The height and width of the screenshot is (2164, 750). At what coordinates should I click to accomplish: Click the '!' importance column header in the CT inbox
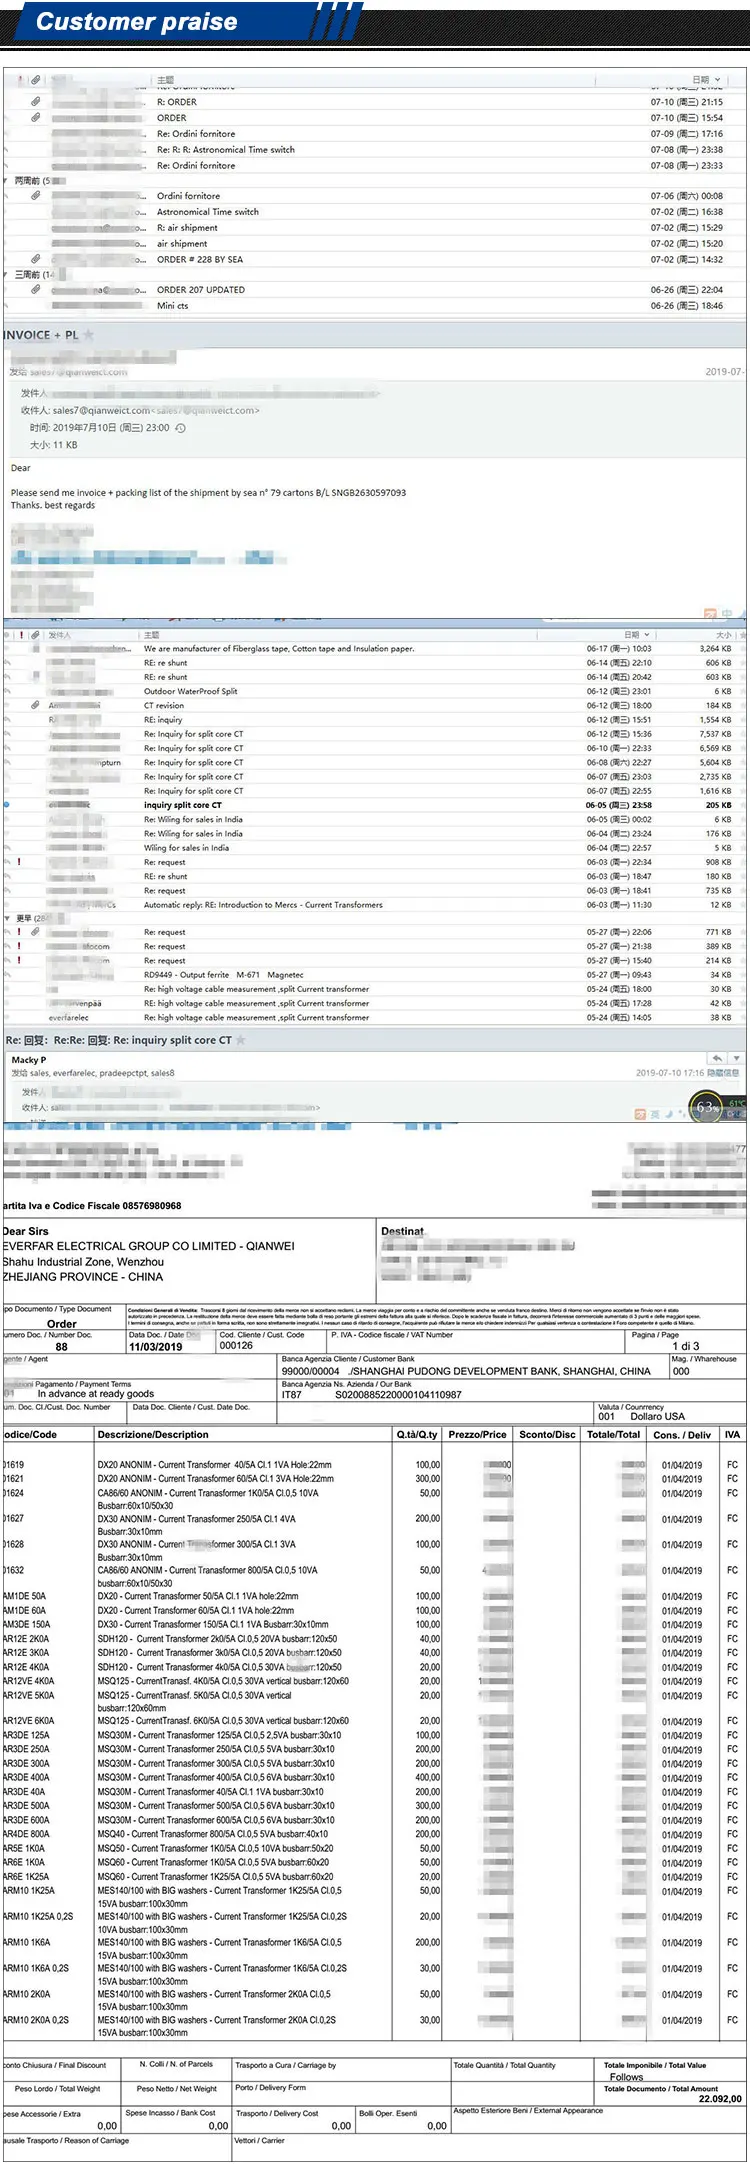20,635
